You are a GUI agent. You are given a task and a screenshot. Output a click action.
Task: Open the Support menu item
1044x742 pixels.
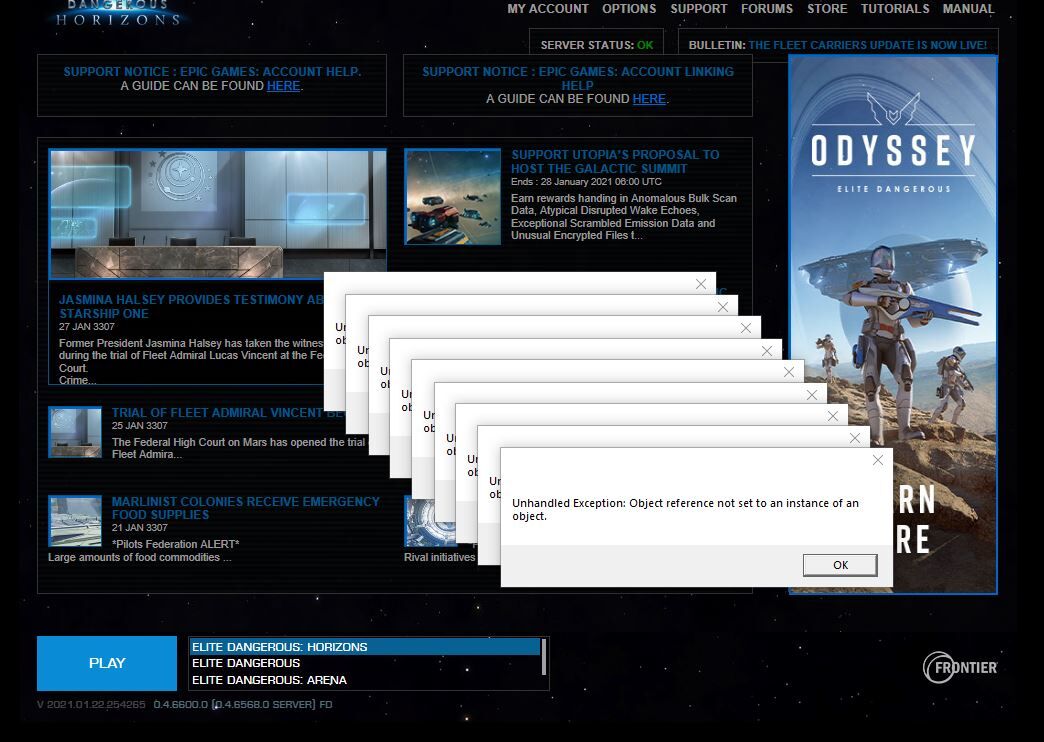698,9
